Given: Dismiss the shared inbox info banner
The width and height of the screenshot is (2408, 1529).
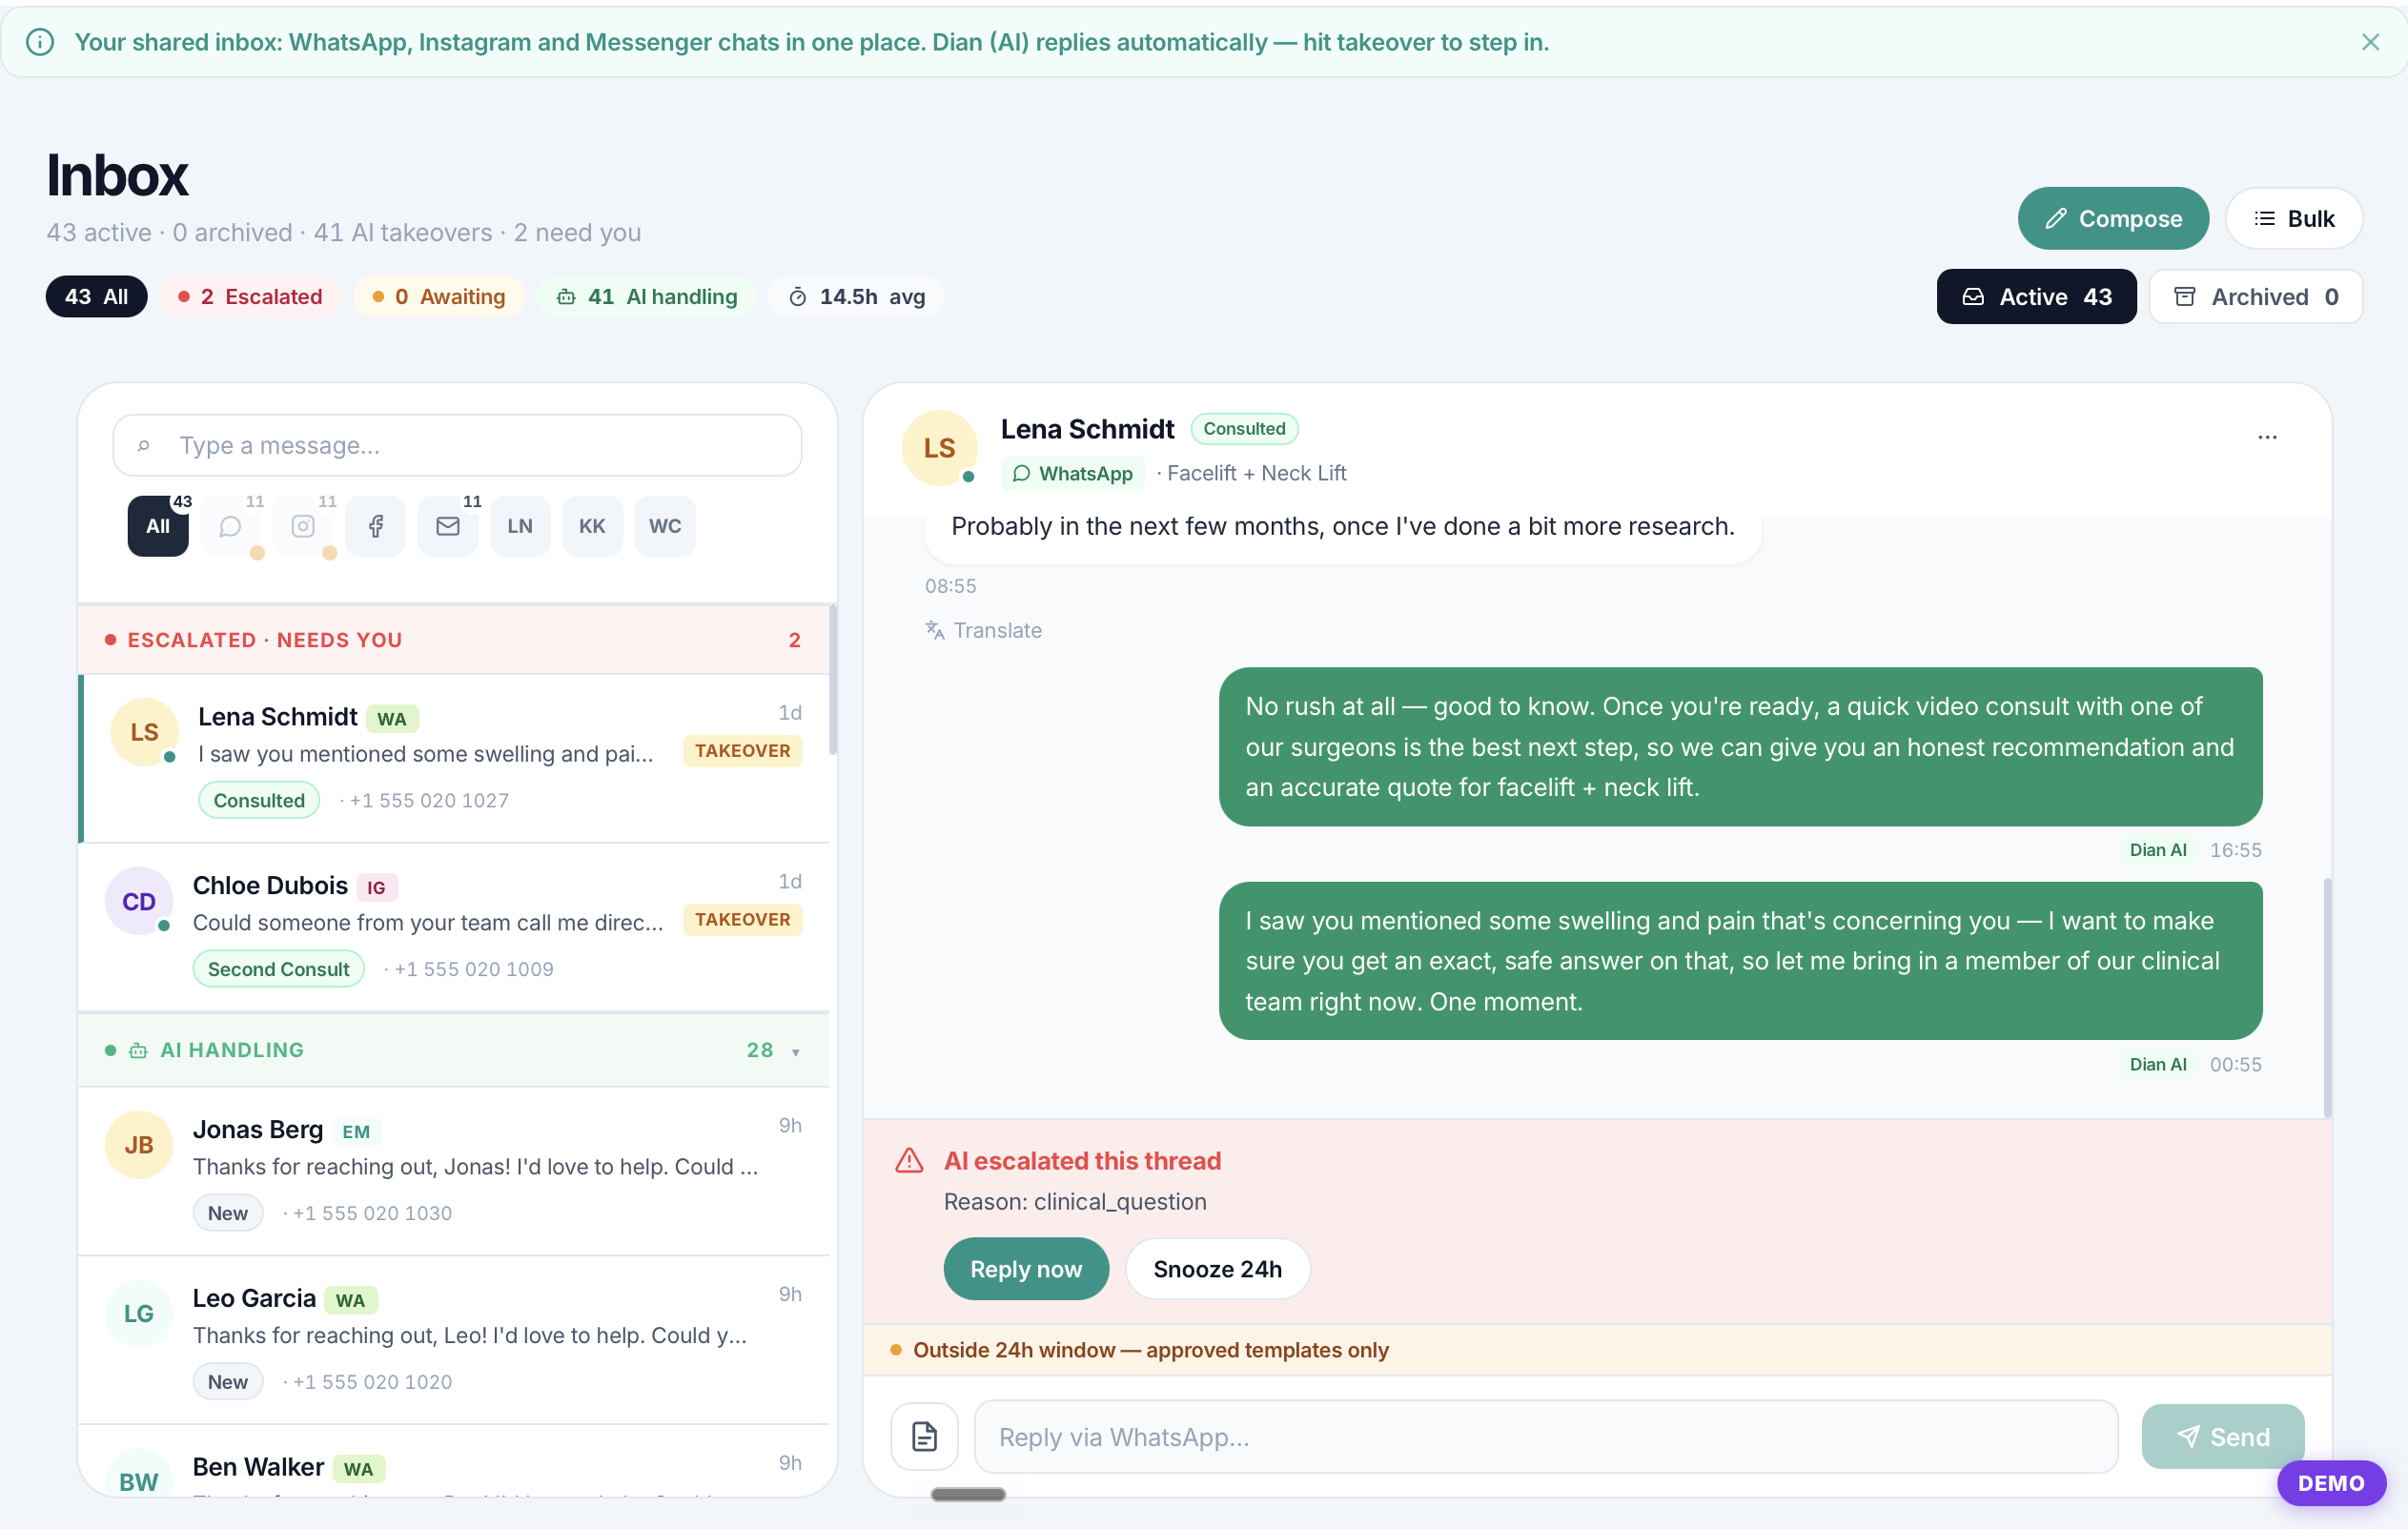Looking at the screenshot, I should pos(2370,42).
